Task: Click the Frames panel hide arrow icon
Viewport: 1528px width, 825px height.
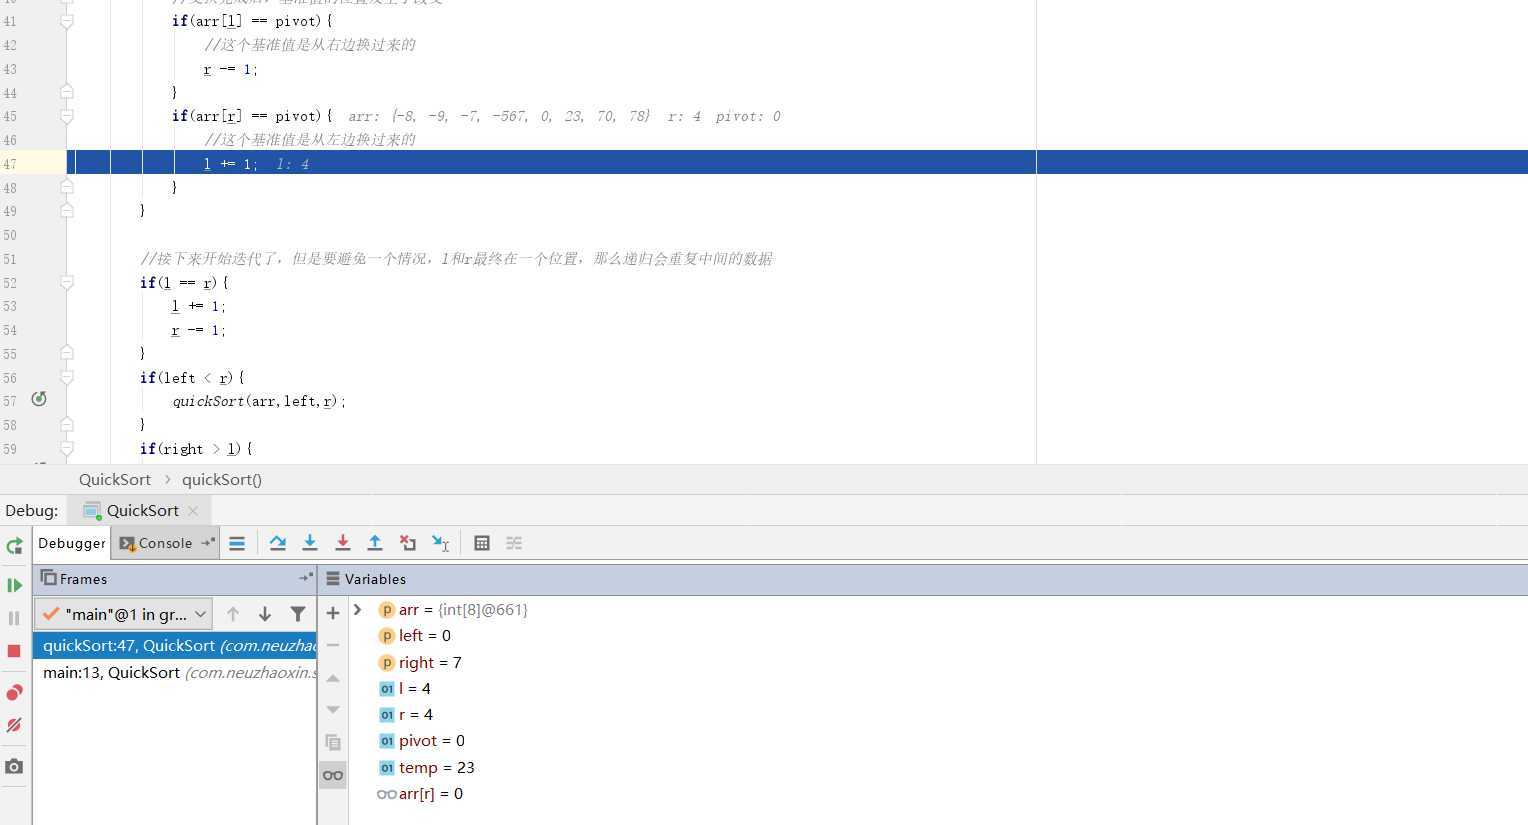Action: (306, 578)
